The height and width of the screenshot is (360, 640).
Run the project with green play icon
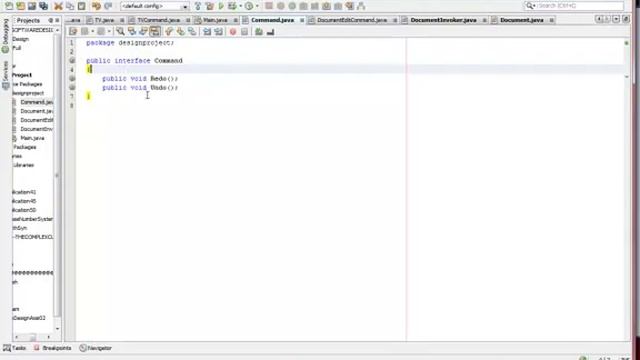(x=221, y=6)
